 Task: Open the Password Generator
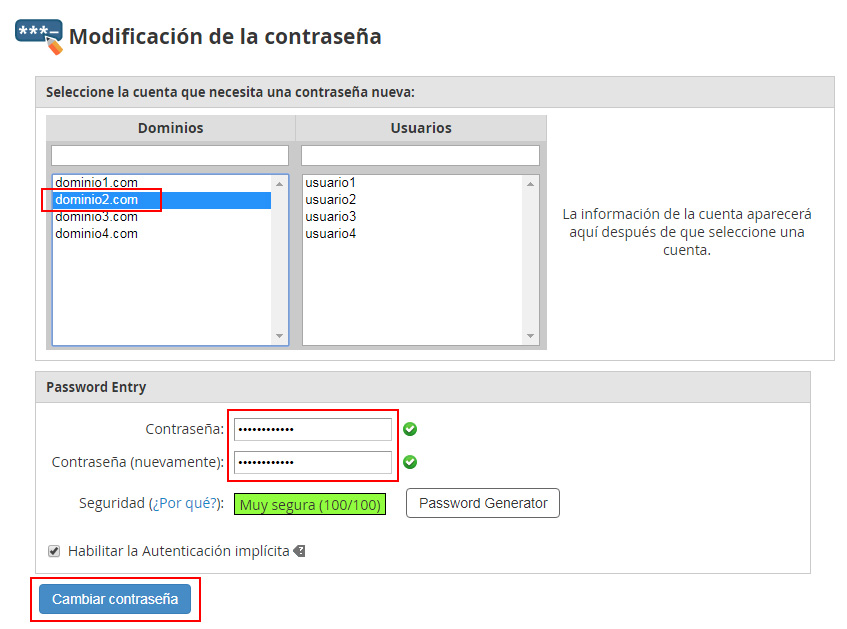[483, 503]
